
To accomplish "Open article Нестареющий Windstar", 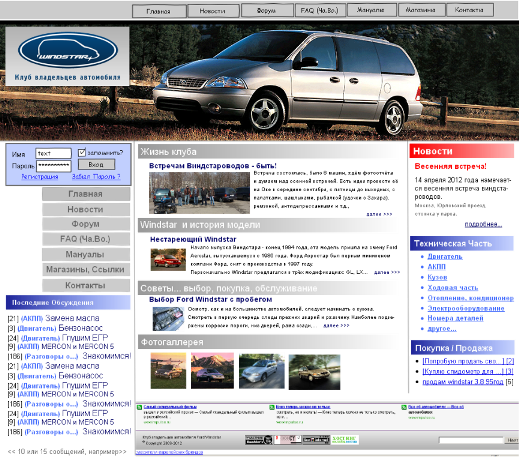I will click(x=193, y=239).
